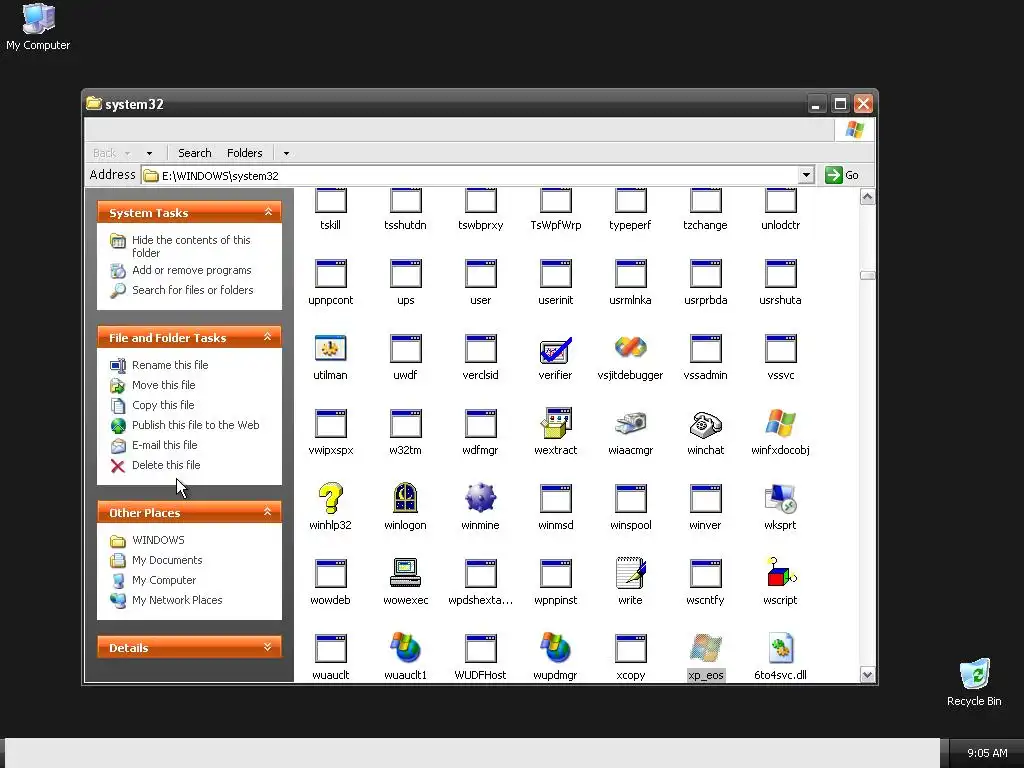Click Search for files or folders
This screenshot has height=768, width=1024.
[192, 290]
